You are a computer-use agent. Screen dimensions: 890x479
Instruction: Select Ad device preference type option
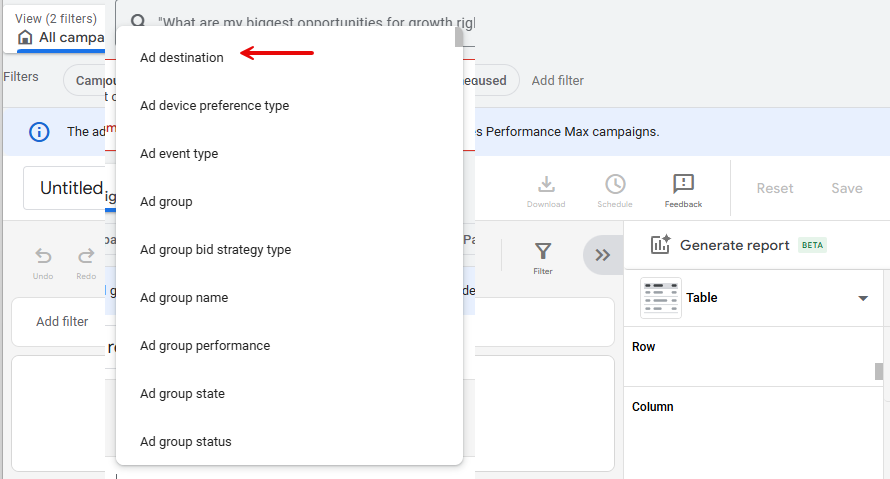pos(214,106)
